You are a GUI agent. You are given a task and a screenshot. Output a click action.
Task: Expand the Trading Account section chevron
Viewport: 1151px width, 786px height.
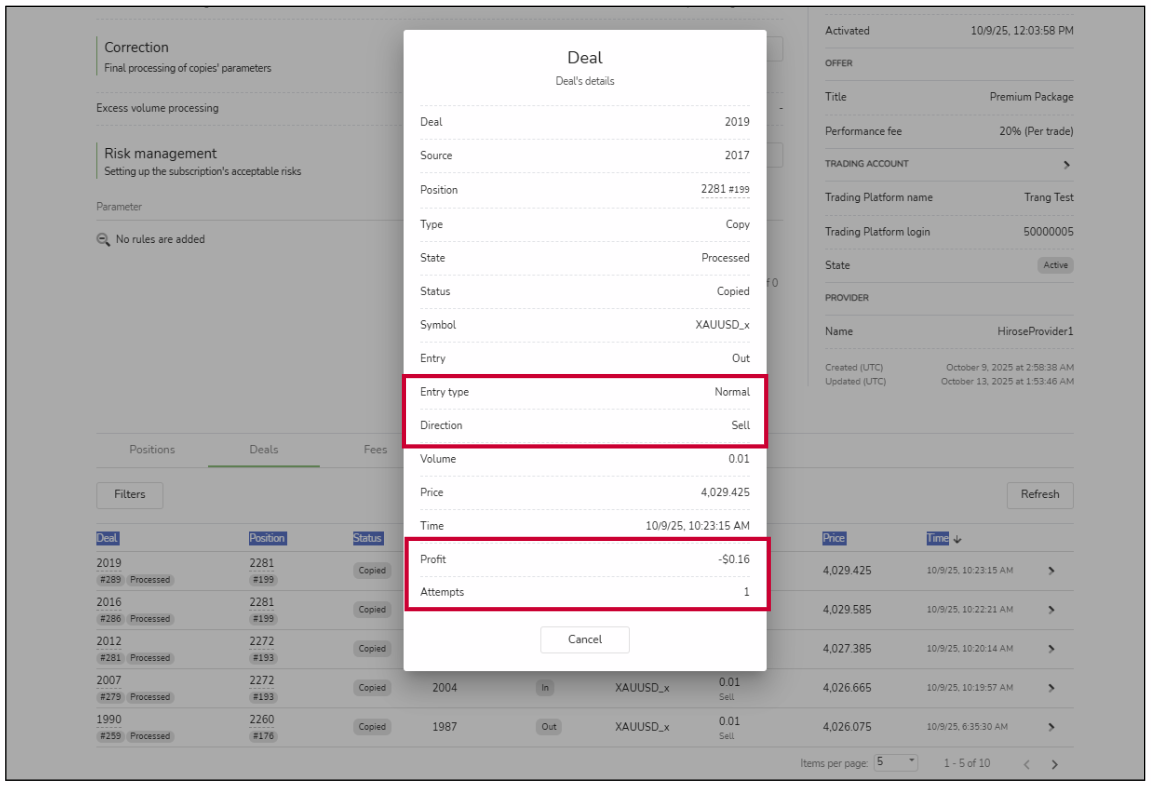(x=1066, y=164)
